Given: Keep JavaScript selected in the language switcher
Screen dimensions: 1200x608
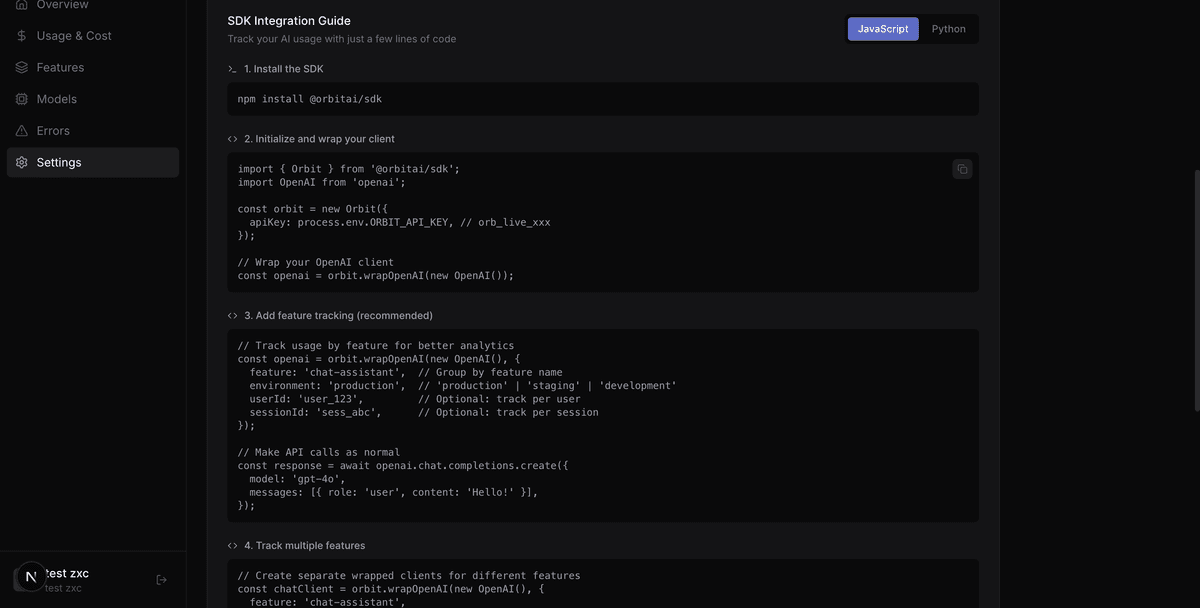Looking at the screenshot, I should tap(883, 28).
